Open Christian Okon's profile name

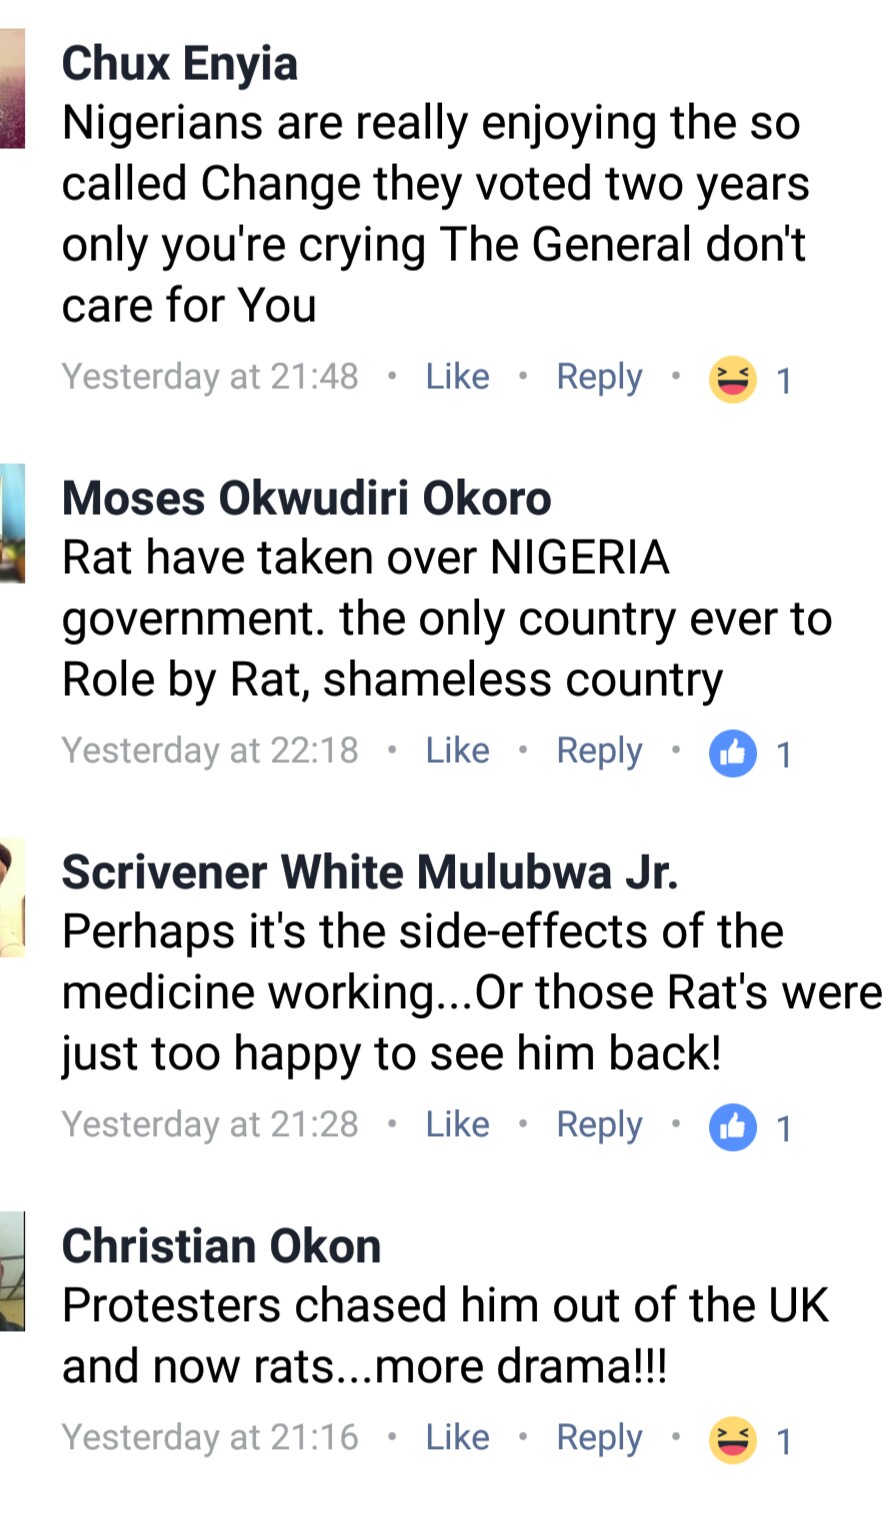221,1246
